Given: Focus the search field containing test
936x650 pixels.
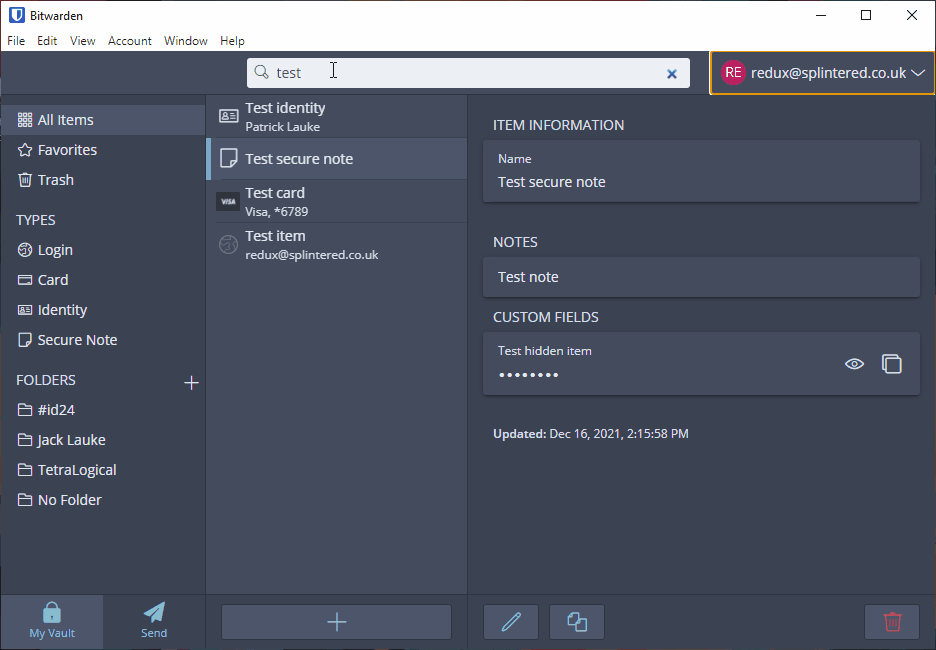Looking at the screenshot, I should [x=468, y=73].
